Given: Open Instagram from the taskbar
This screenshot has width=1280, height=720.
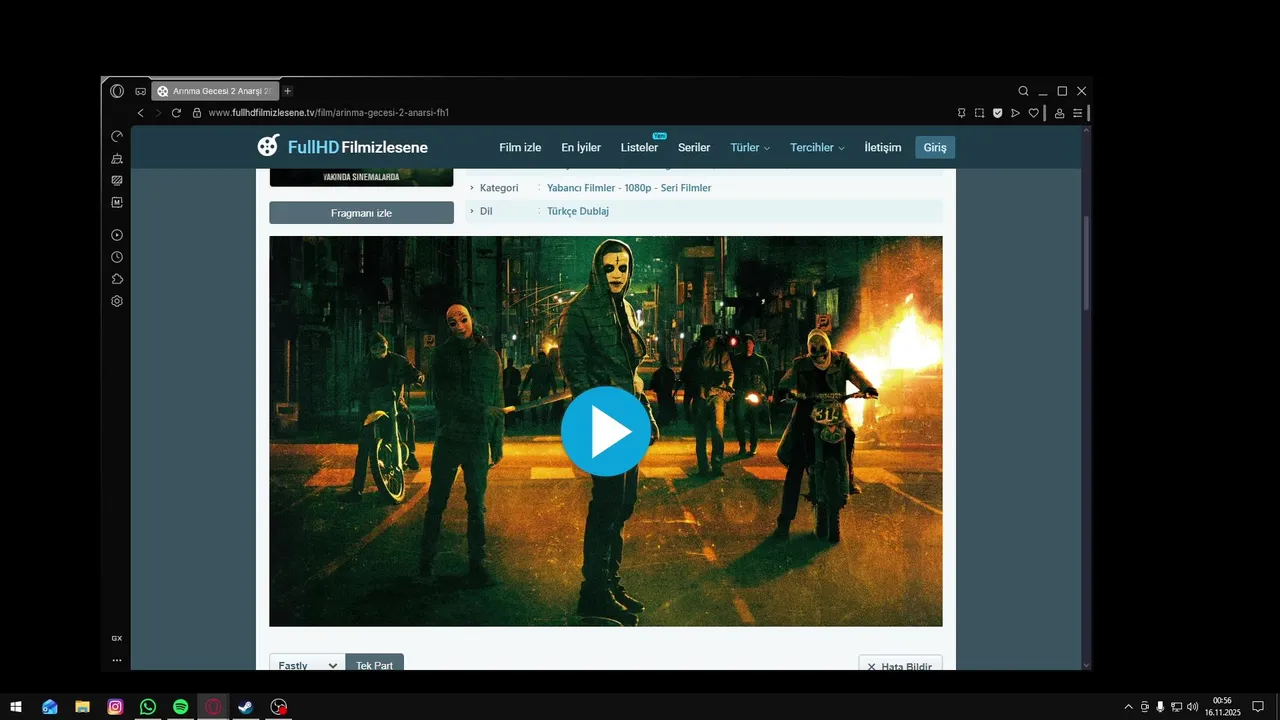Looking at the screenshot, I should 115,707.
